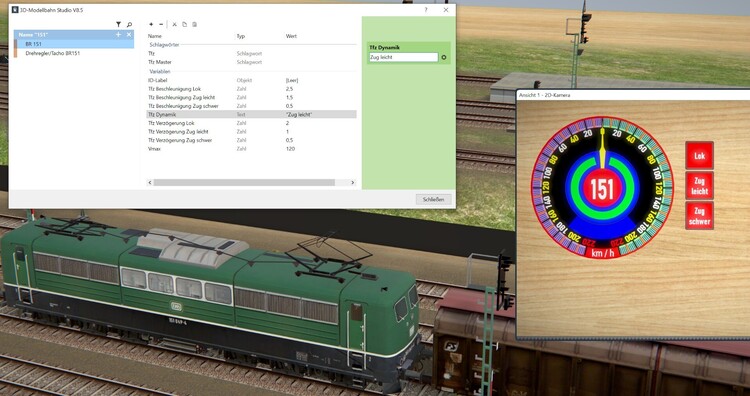This screenshot has height=396, width=750.
Task: Click the copy icon in the variables toolbar
Action: click(185, 24)
